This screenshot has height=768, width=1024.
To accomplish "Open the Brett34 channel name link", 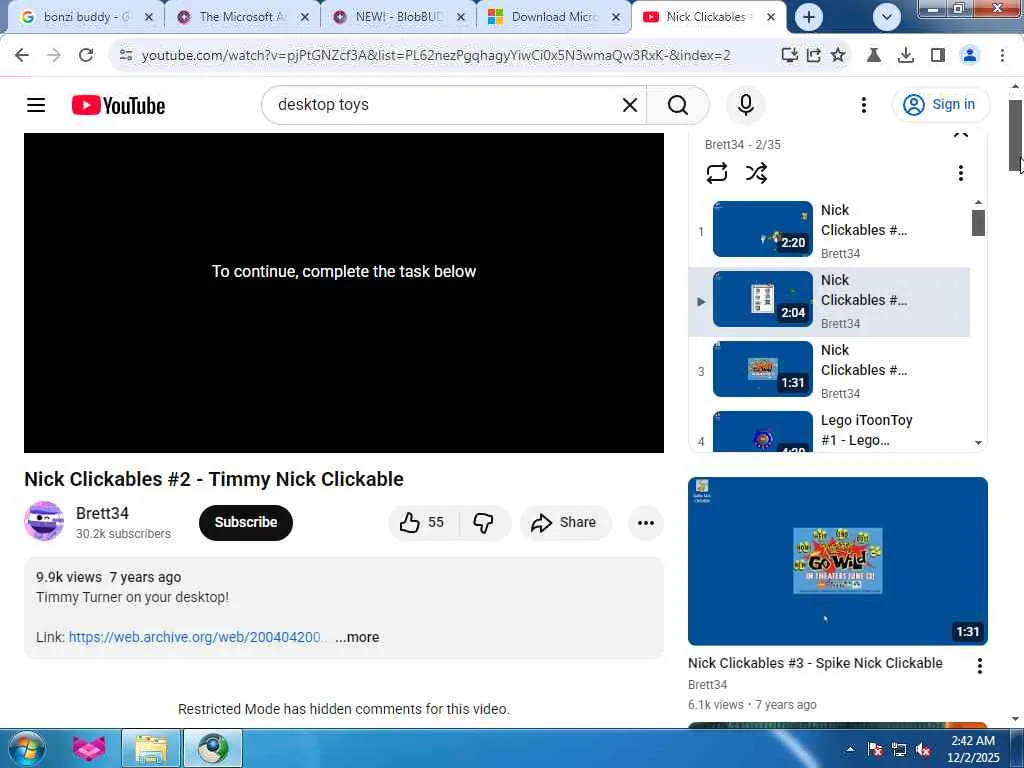I will coord(102,513).
